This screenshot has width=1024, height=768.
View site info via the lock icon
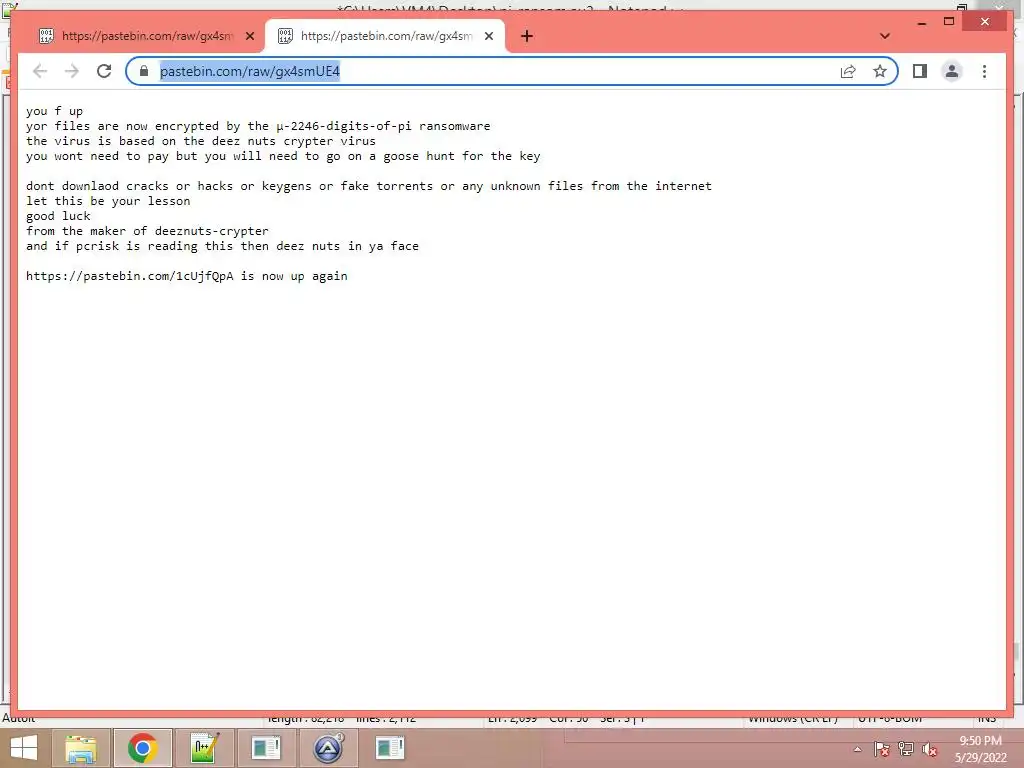tap(144, 71)
